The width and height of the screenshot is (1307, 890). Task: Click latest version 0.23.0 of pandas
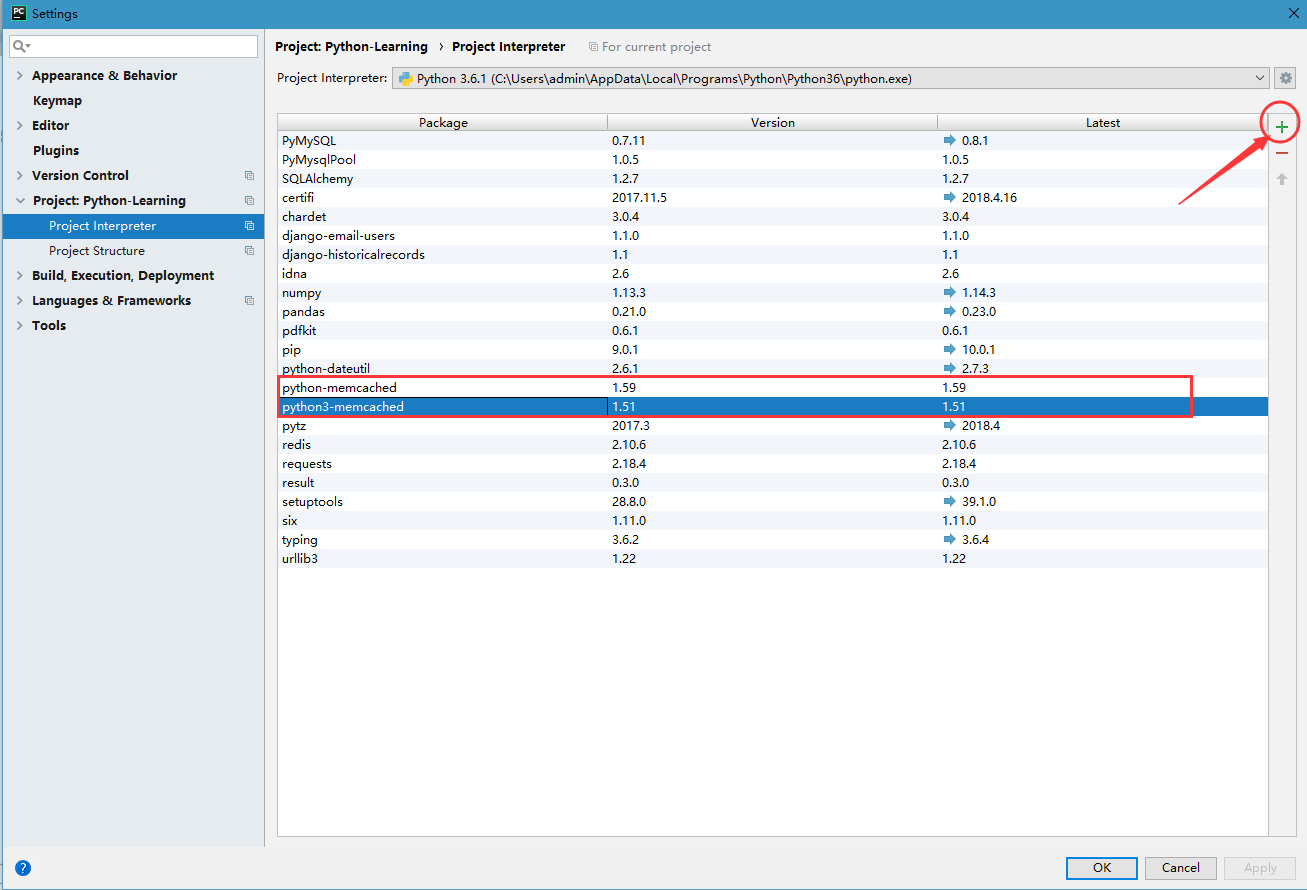[x=979, y=312]
